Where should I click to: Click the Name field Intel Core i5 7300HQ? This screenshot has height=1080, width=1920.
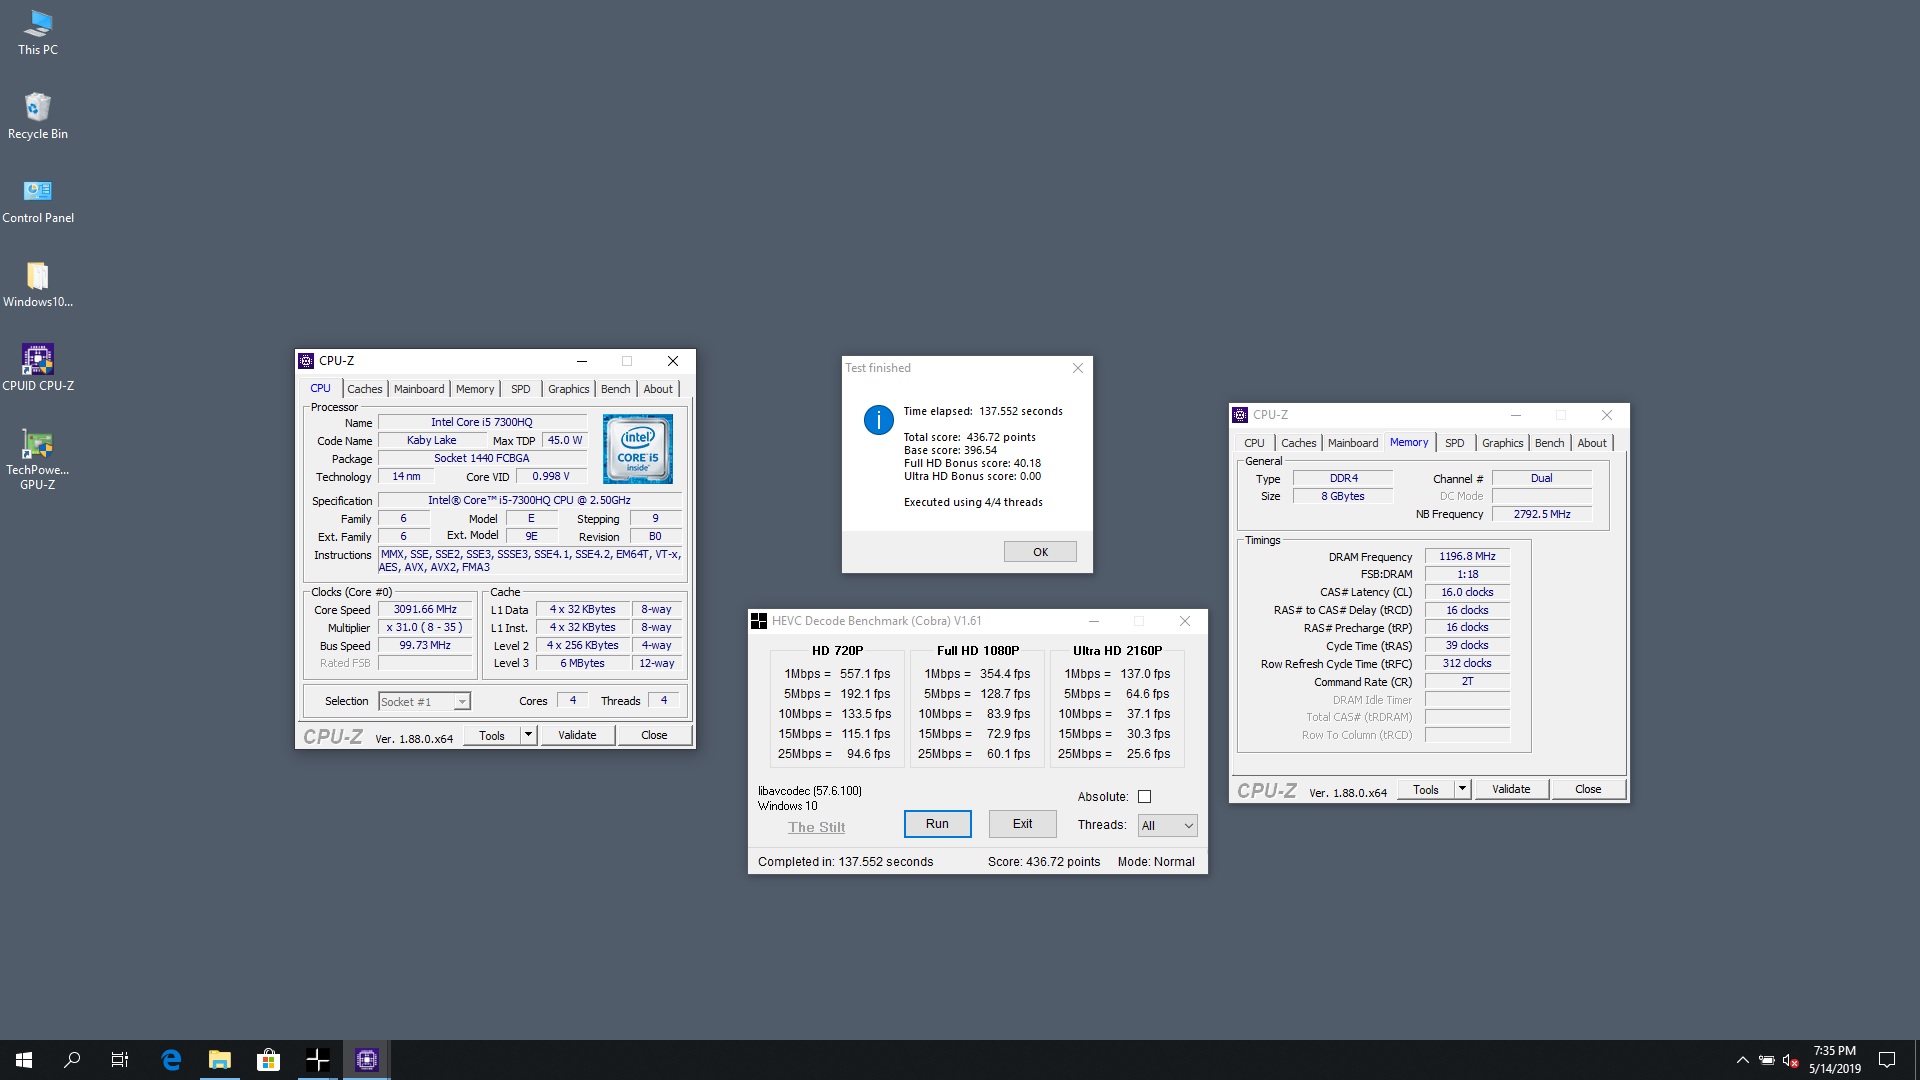482,422
